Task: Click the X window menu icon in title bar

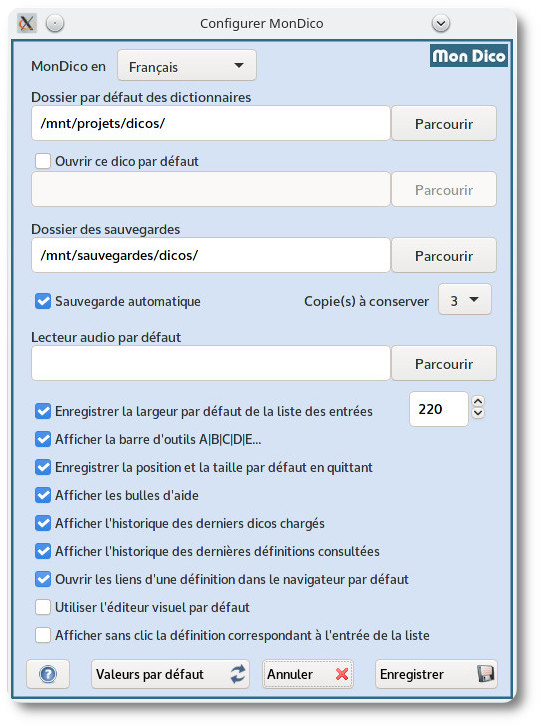Action: pos(26,23)
